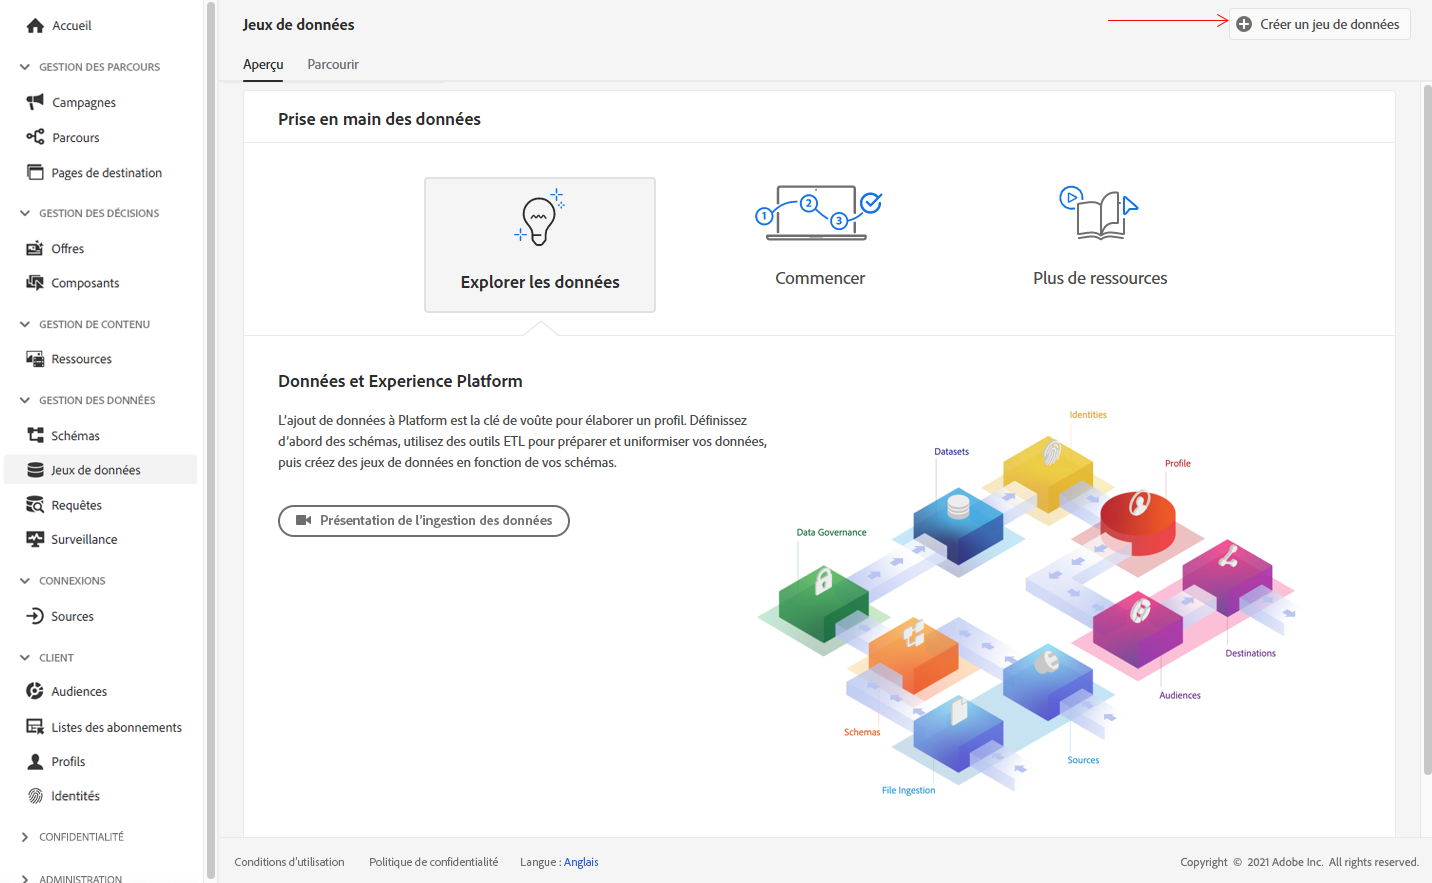Image resolution: width=1432 pixels, height=883 pixels.
Task: Expand the Confidentialité section
Action: click(25, 837)
